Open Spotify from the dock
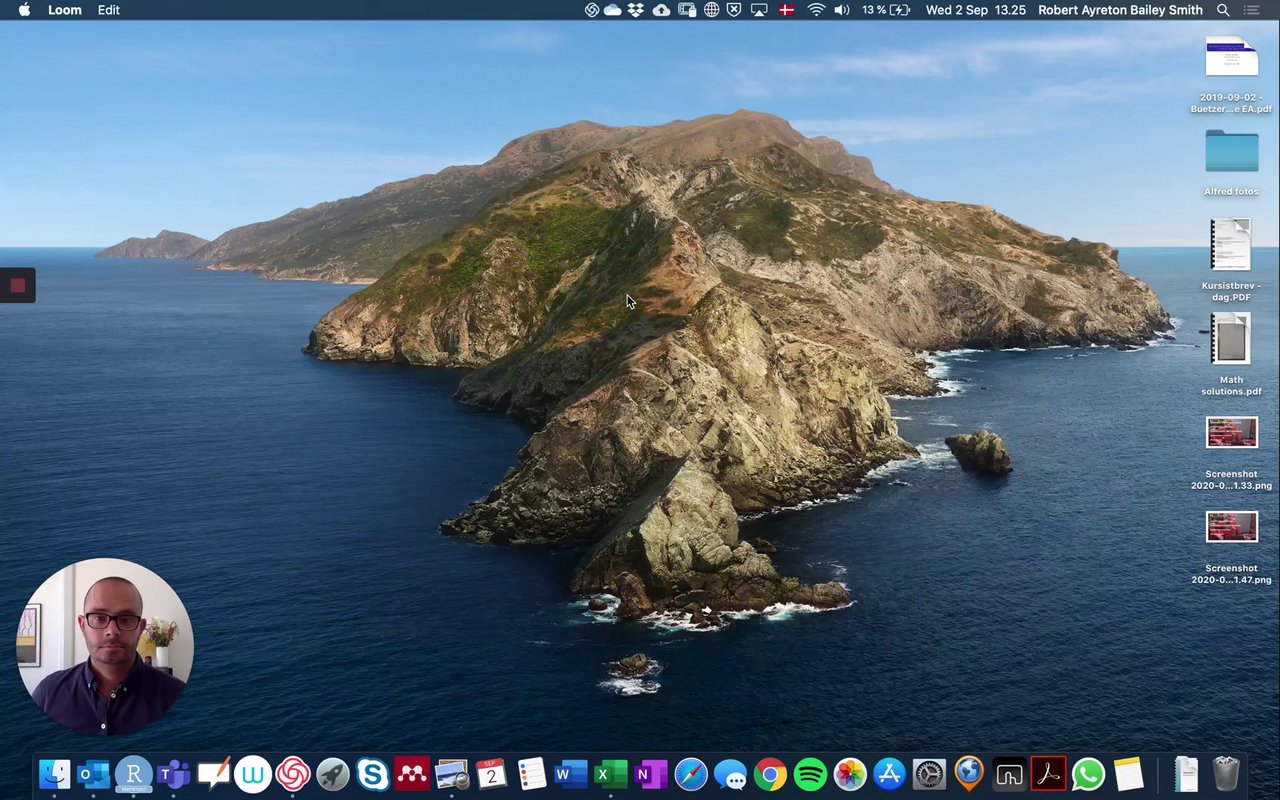This screenshot has width=1280, height=800. click(x=810, y=774)
